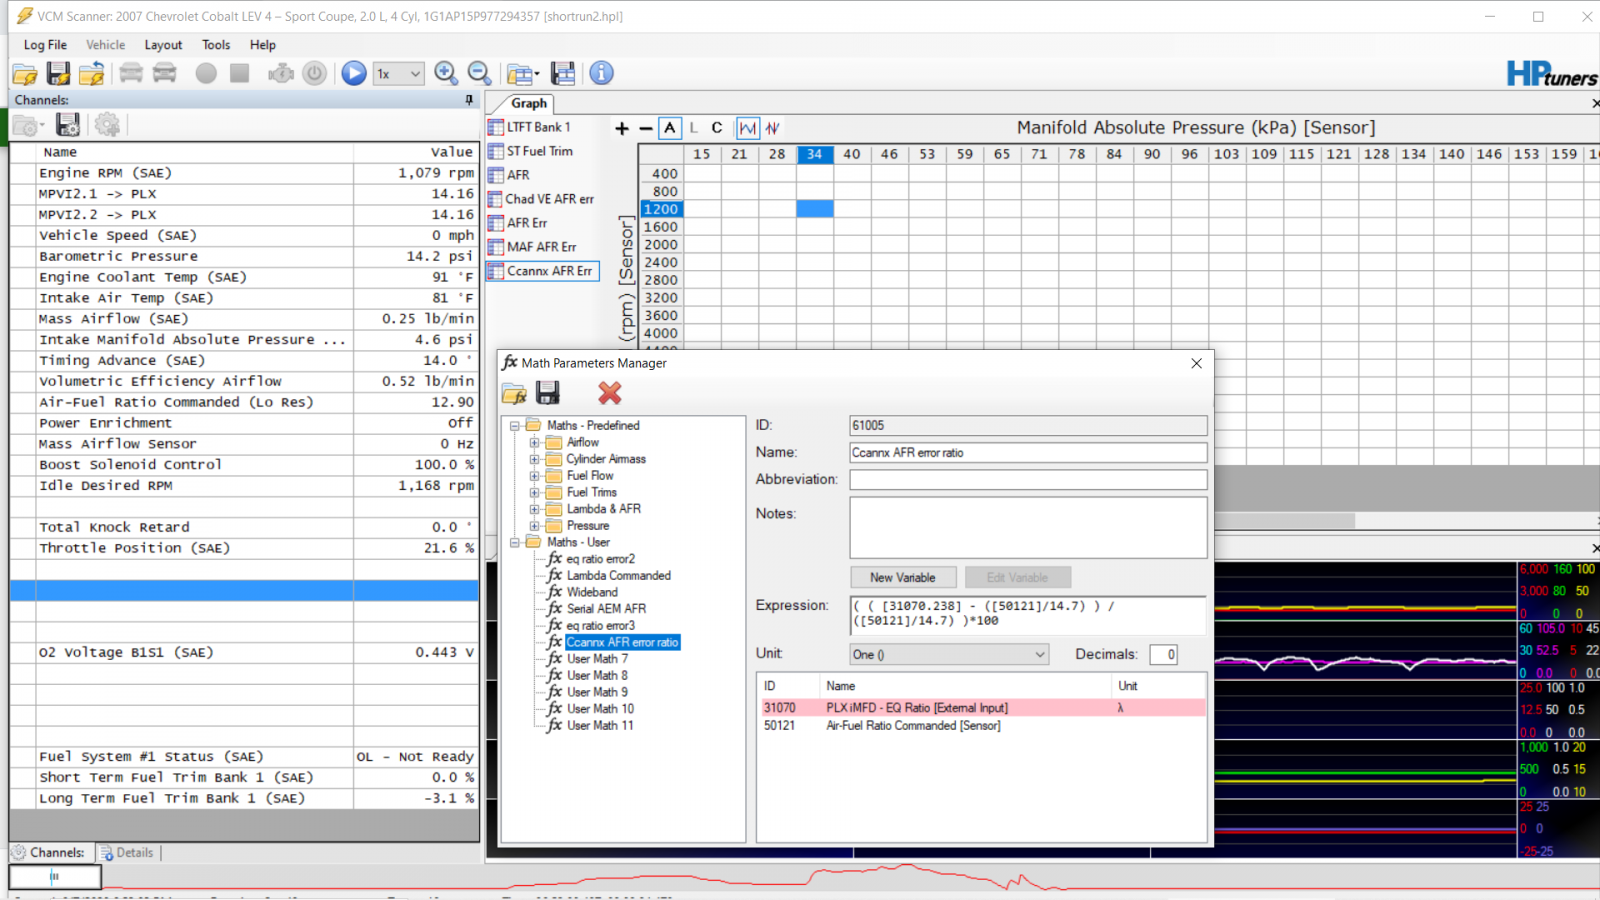
Task: Expand the Fuel Flow folder node
Action: [x=534, y=476]
